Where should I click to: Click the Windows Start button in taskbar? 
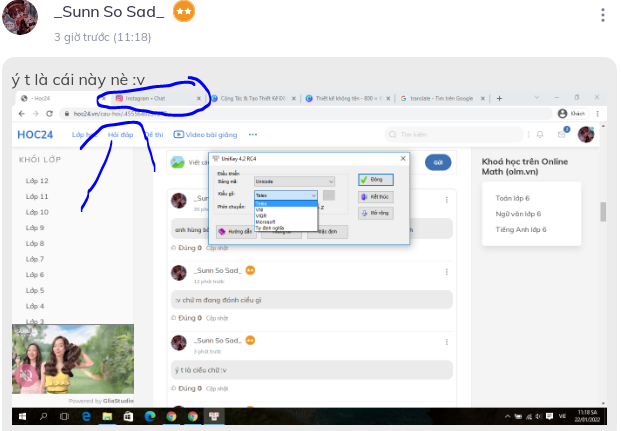[x=21, y=415]
